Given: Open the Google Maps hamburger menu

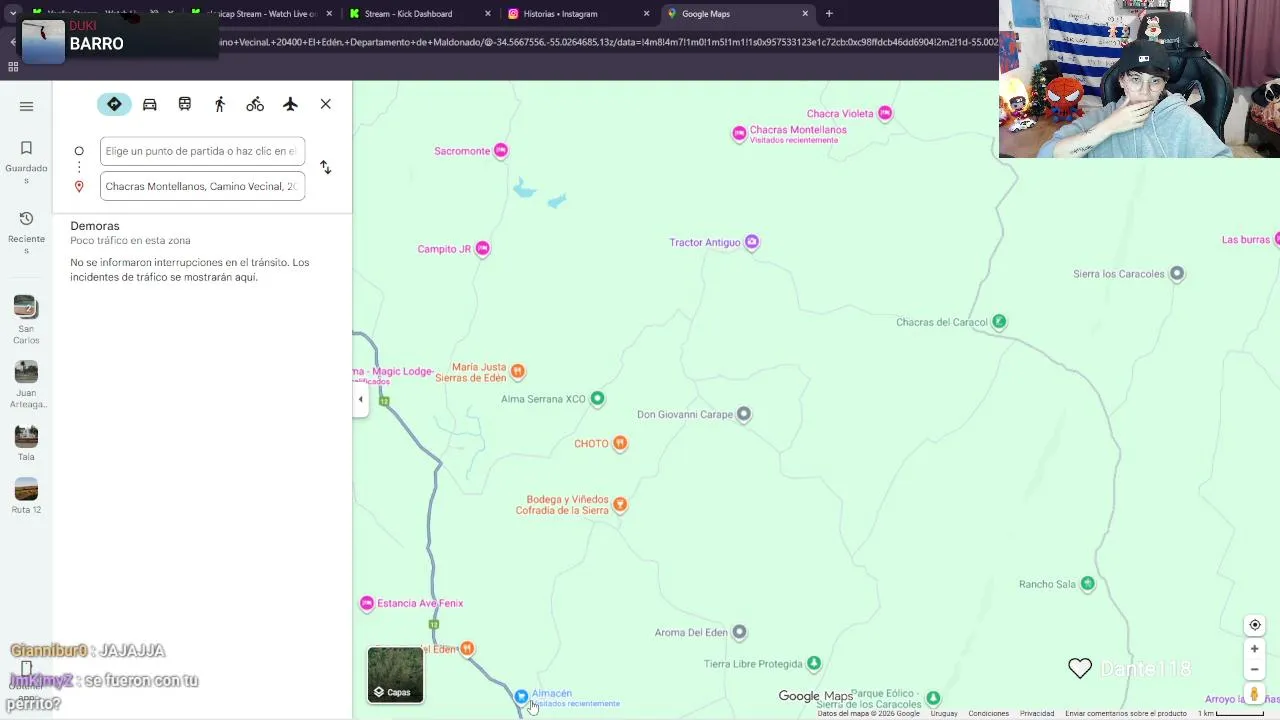Looking at the screenshot, I should (27, 106).
